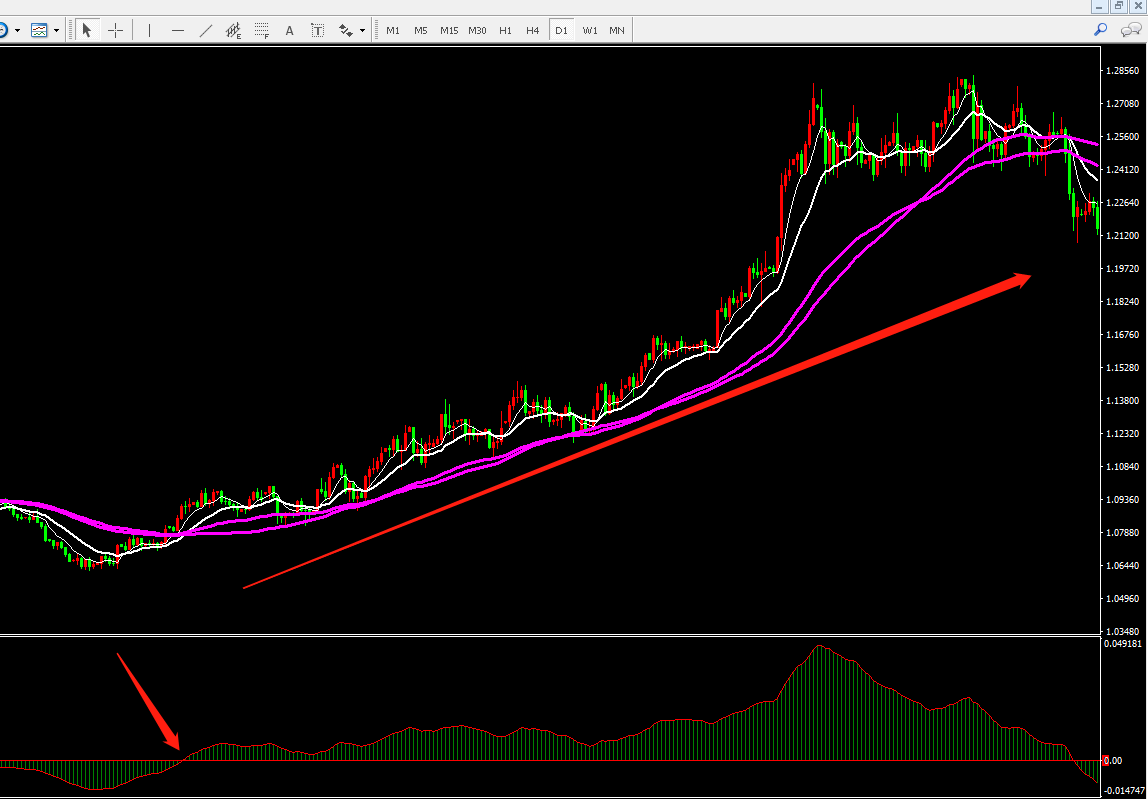1148x799 pixels.
Task: Select the Cursor arrow tool
Action: point(87,31)
